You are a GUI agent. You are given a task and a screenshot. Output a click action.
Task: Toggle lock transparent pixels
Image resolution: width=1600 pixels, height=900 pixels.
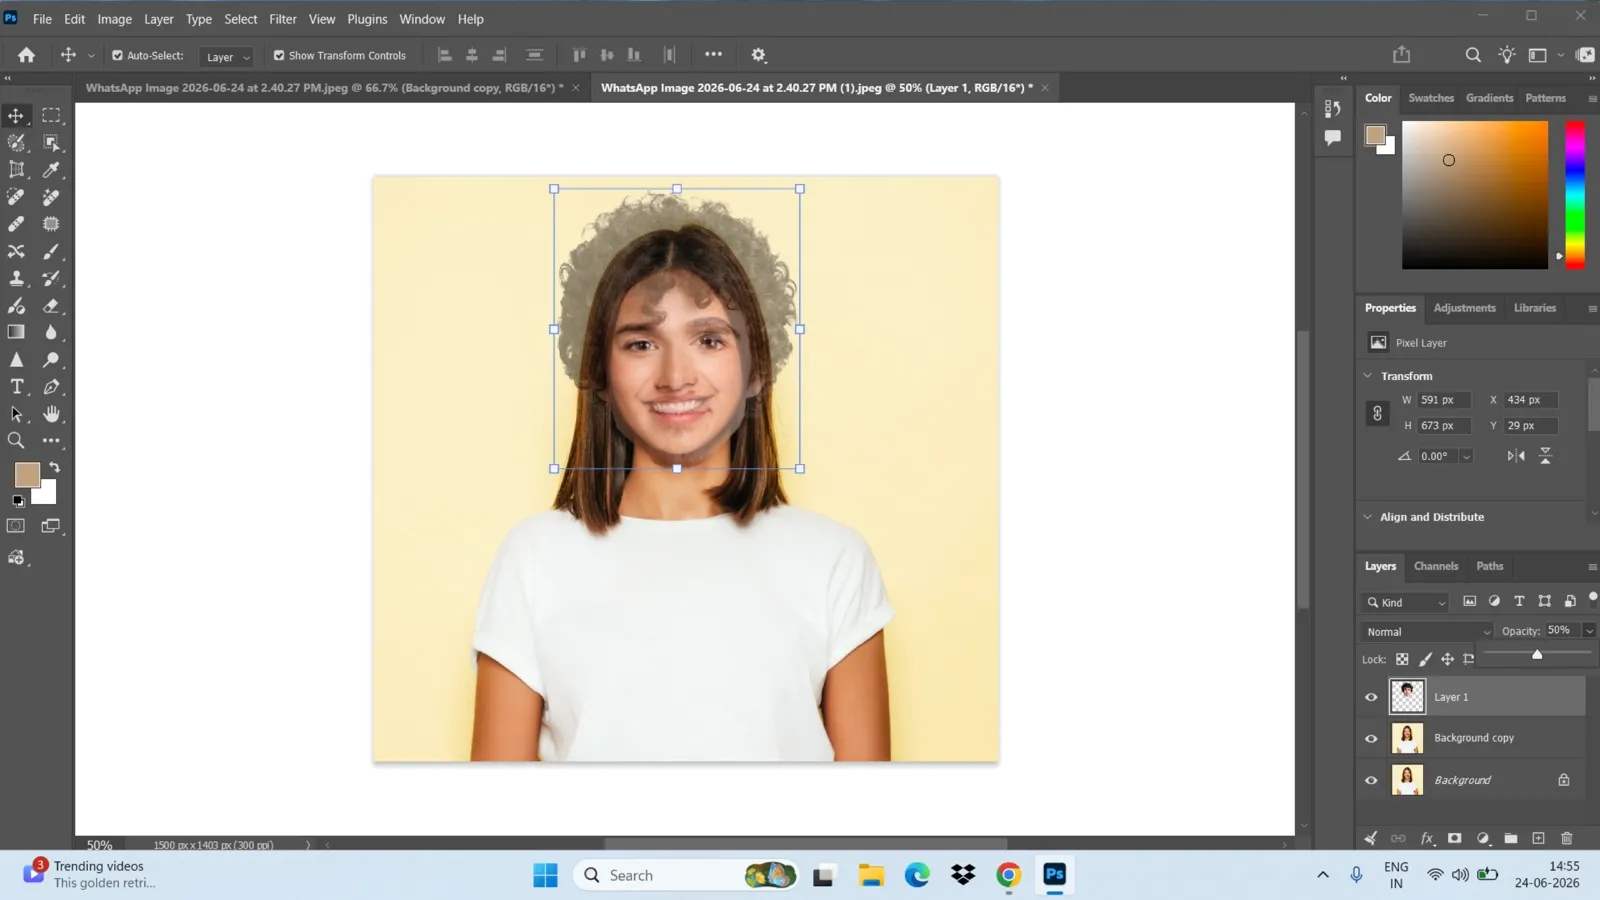(x=1402, y=659)
